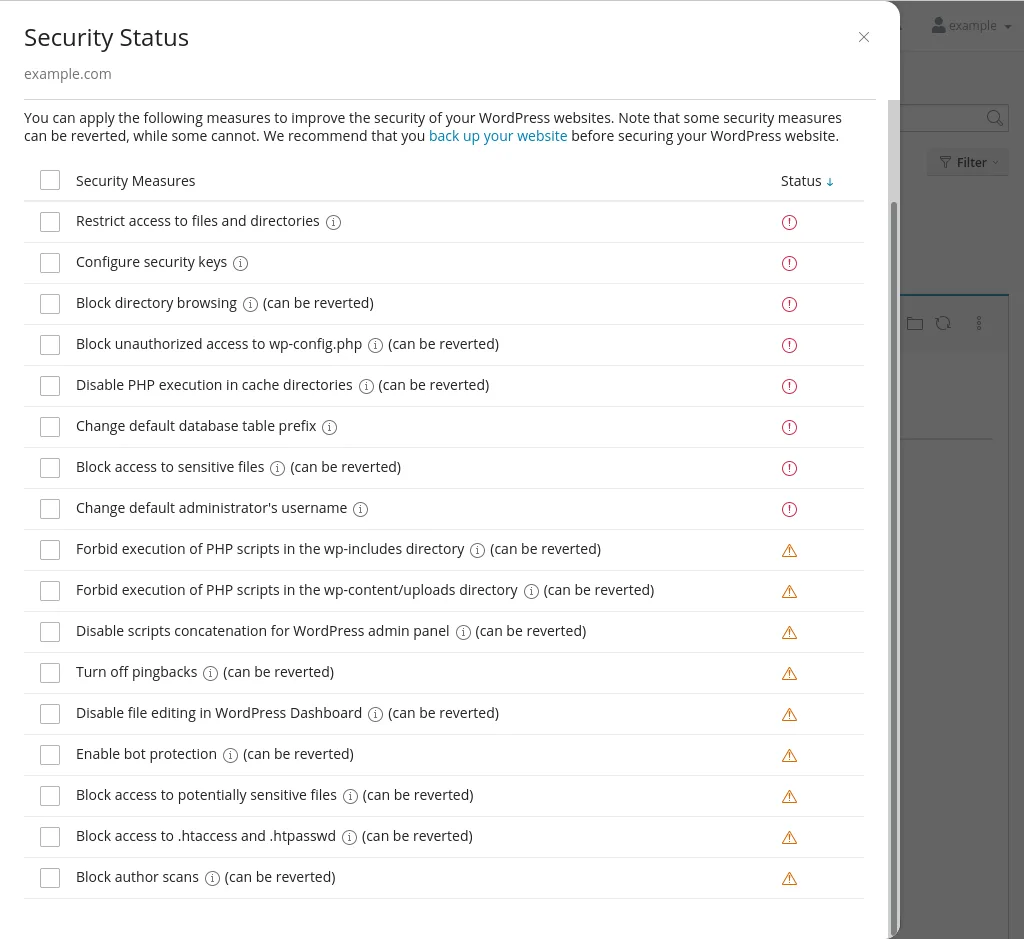Show info for Enable bot protection

(x=230, y=755)
